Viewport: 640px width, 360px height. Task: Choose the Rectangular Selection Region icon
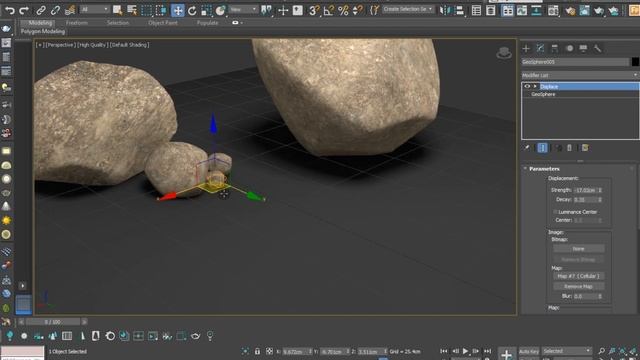[146, 10]
